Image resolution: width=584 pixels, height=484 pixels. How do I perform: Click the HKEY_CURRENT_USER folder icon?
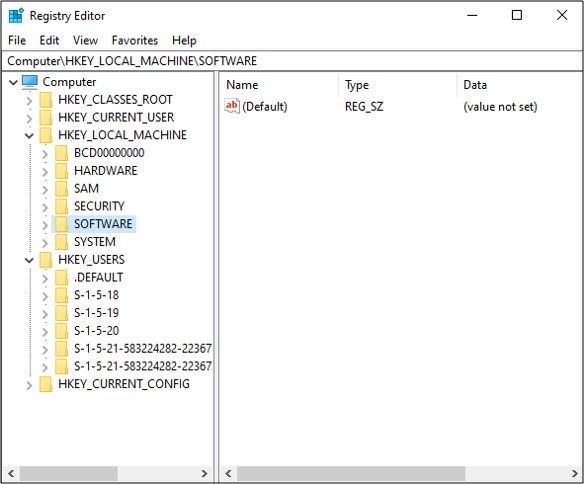(46, 118)
